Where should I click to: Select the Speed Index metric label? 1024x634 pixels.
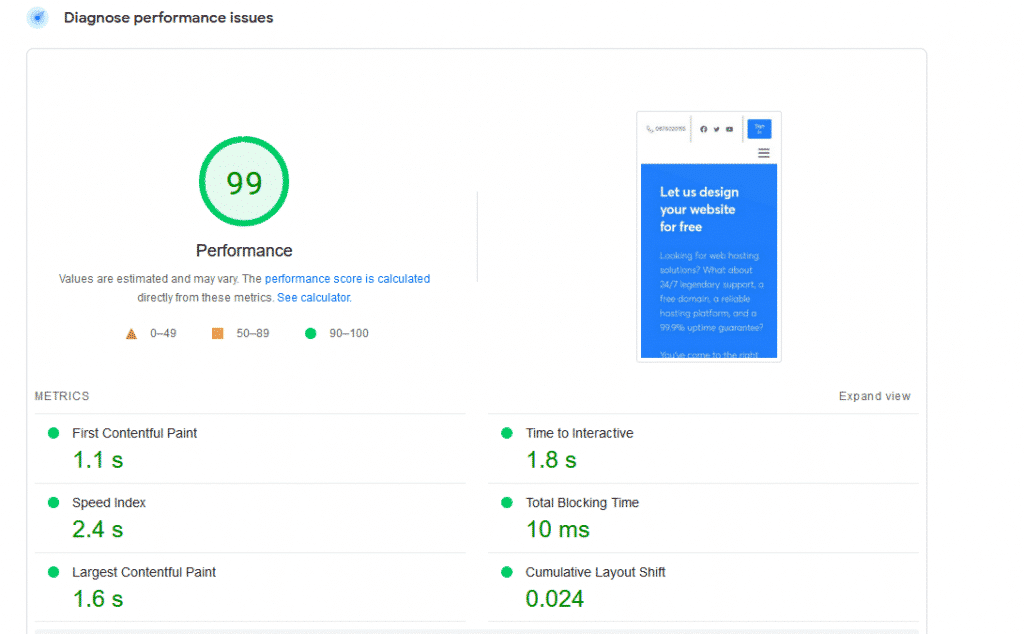point(109,503)
